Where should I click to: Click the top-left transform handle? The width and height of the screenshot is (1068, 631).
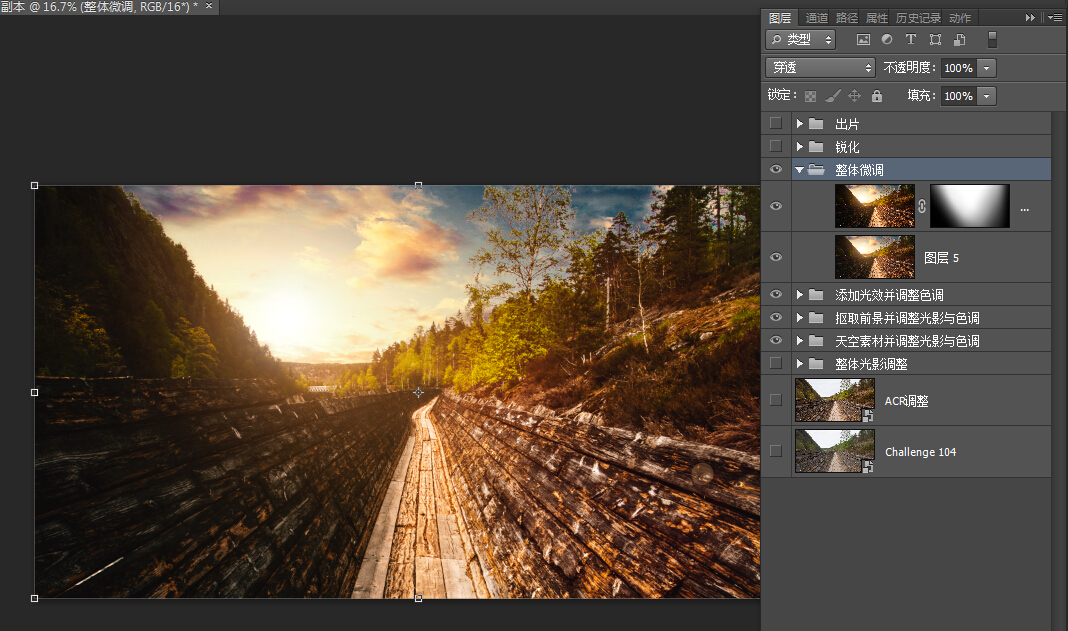(35, 185)
